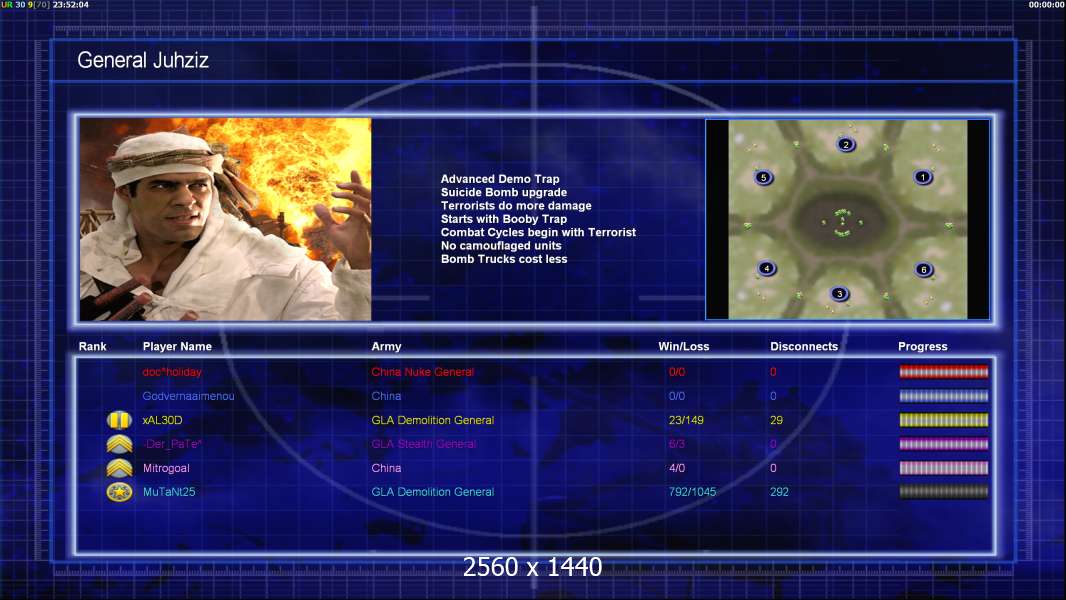Screen dimensions: 1066x600
Task: Click Combat Cycles begin with Terrorist line
Action: tap(538, 232)
